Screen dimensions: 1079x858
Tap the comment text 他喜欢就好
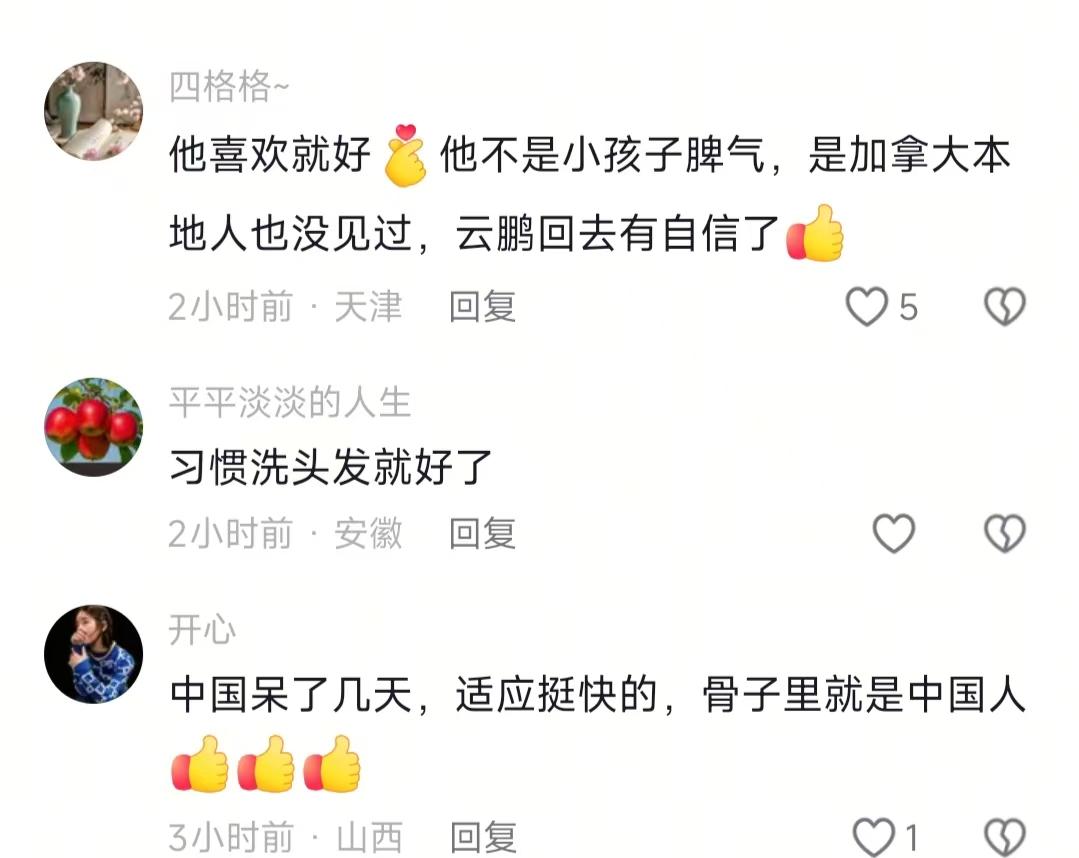pos(270,153)
